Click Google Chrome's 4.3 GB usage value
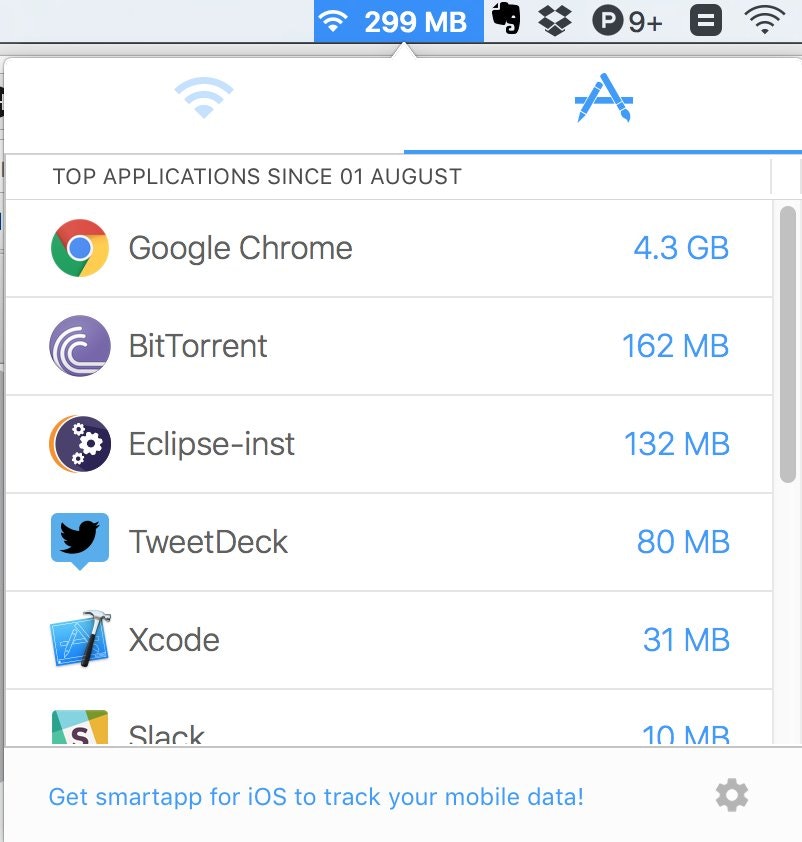 (681, 248)
